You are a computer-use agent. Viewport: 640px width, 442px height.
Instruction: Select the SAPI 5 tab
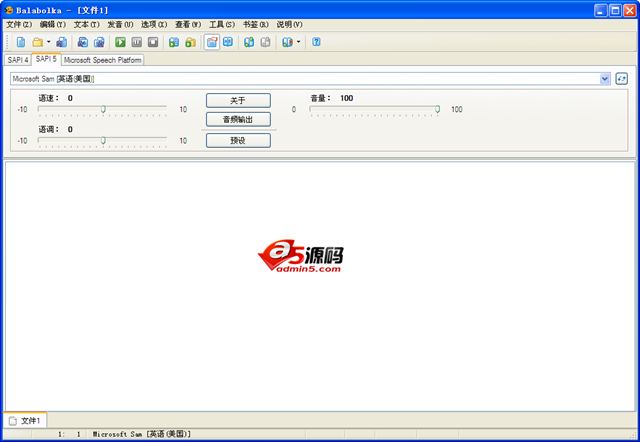click(46, 59)
